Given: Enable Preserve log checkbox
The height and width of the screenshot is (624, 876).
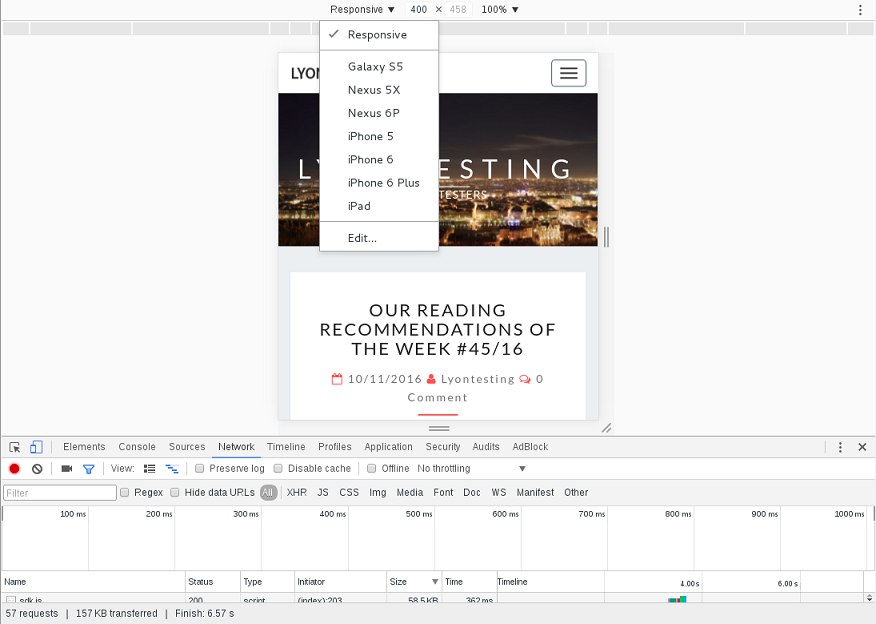Looking at the screenshot, I should (x=199, y=468).
